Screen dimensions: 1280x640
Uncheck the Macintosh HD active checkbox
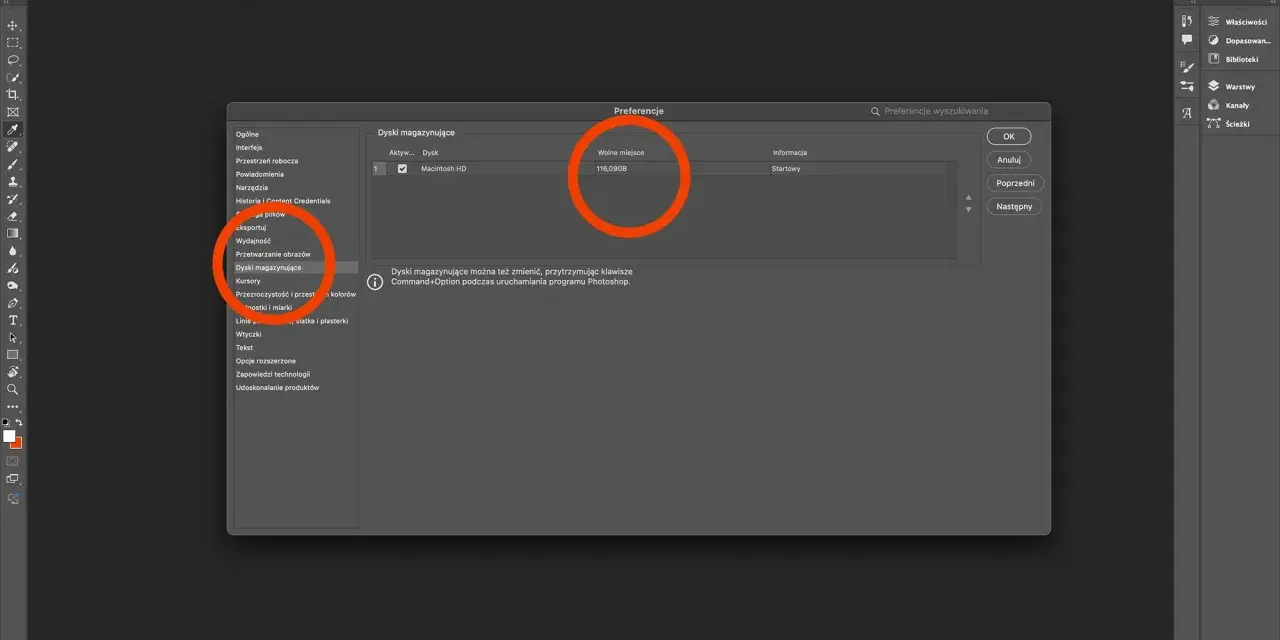[402, 169]
